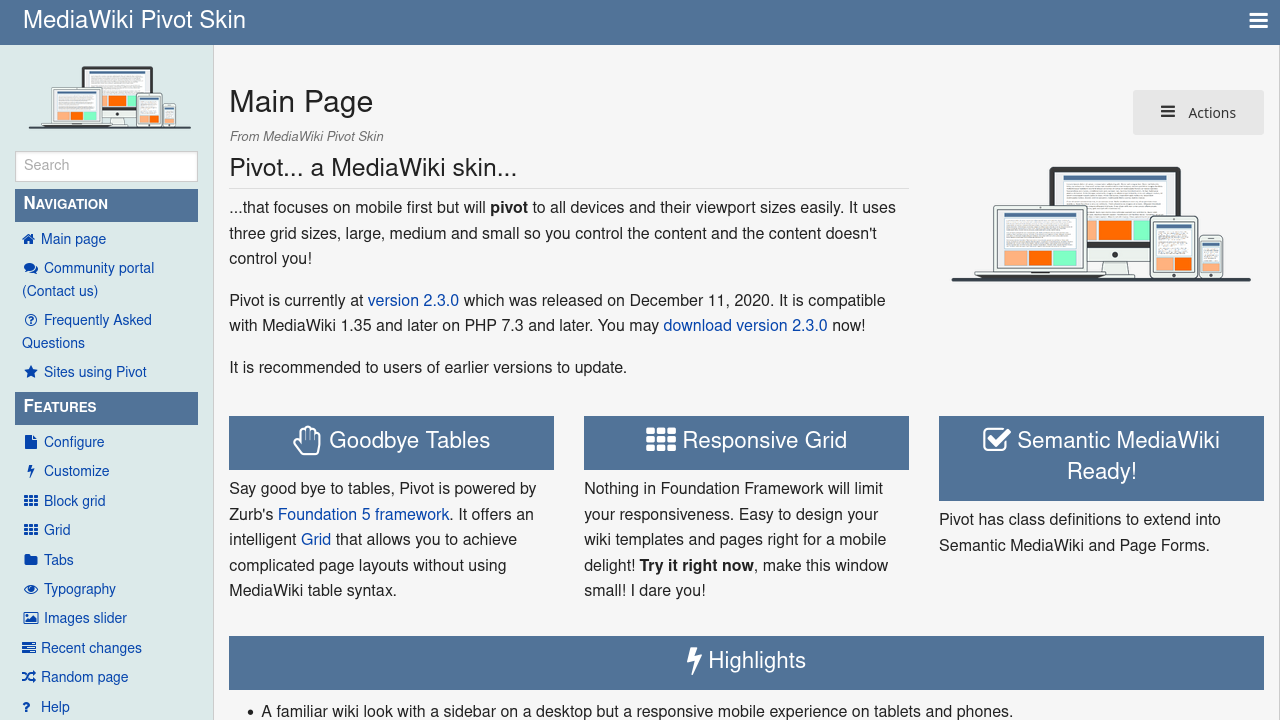Click the lightning bolt icon beside Customize
Screen dimensions: 1280x720
30,471
